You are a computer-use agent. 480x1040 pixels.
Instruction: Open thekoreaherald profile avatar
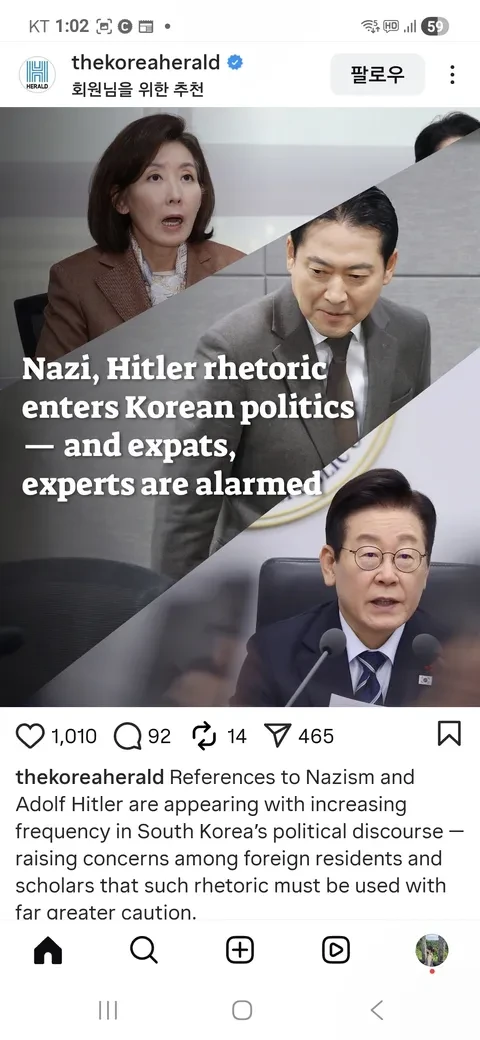coord(37,74)
